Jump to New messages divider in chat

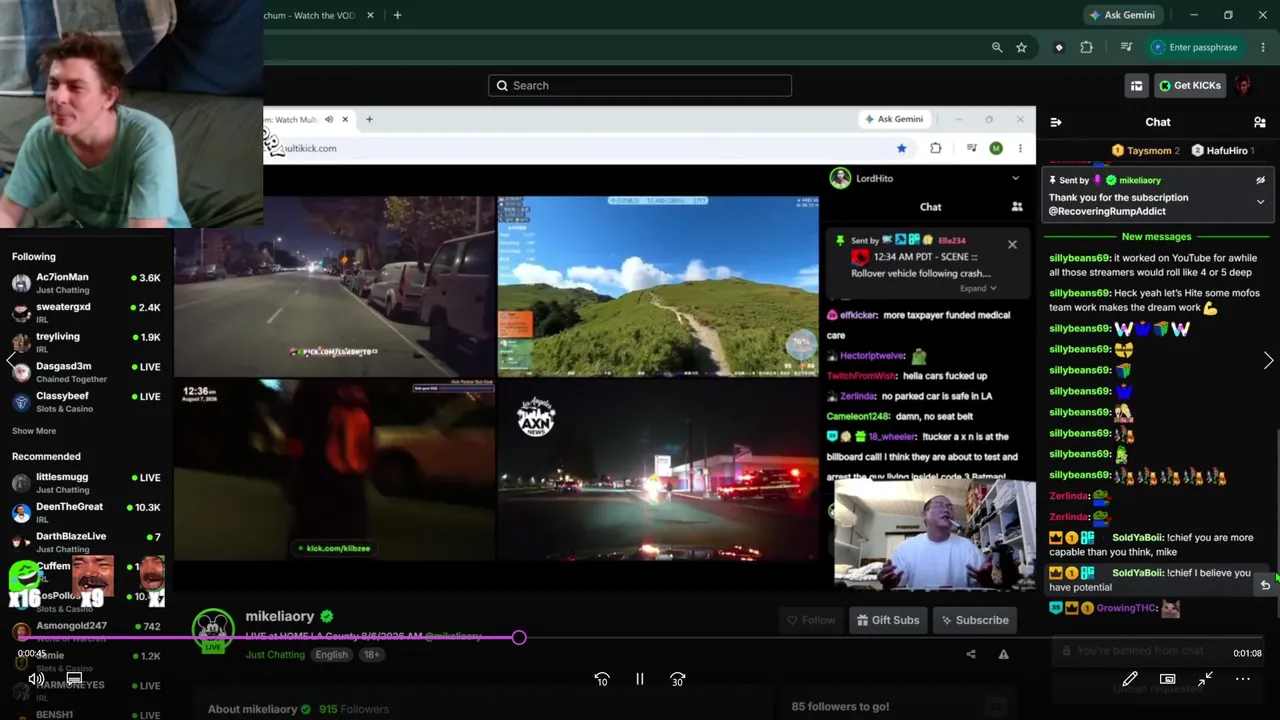1156,237
